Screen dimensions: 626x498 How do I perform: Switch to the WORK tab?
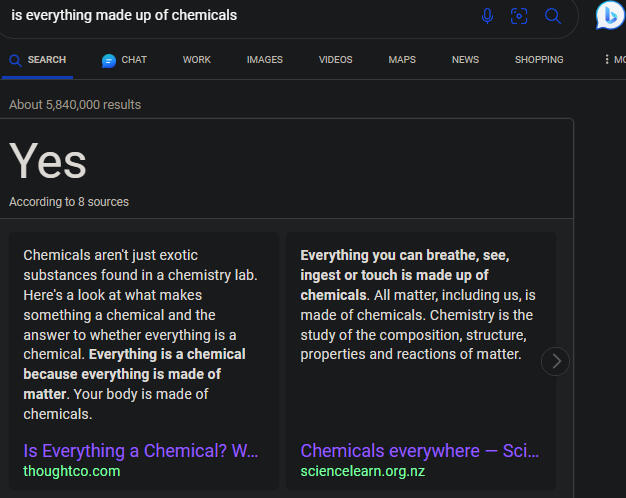[x=196, y=60]
